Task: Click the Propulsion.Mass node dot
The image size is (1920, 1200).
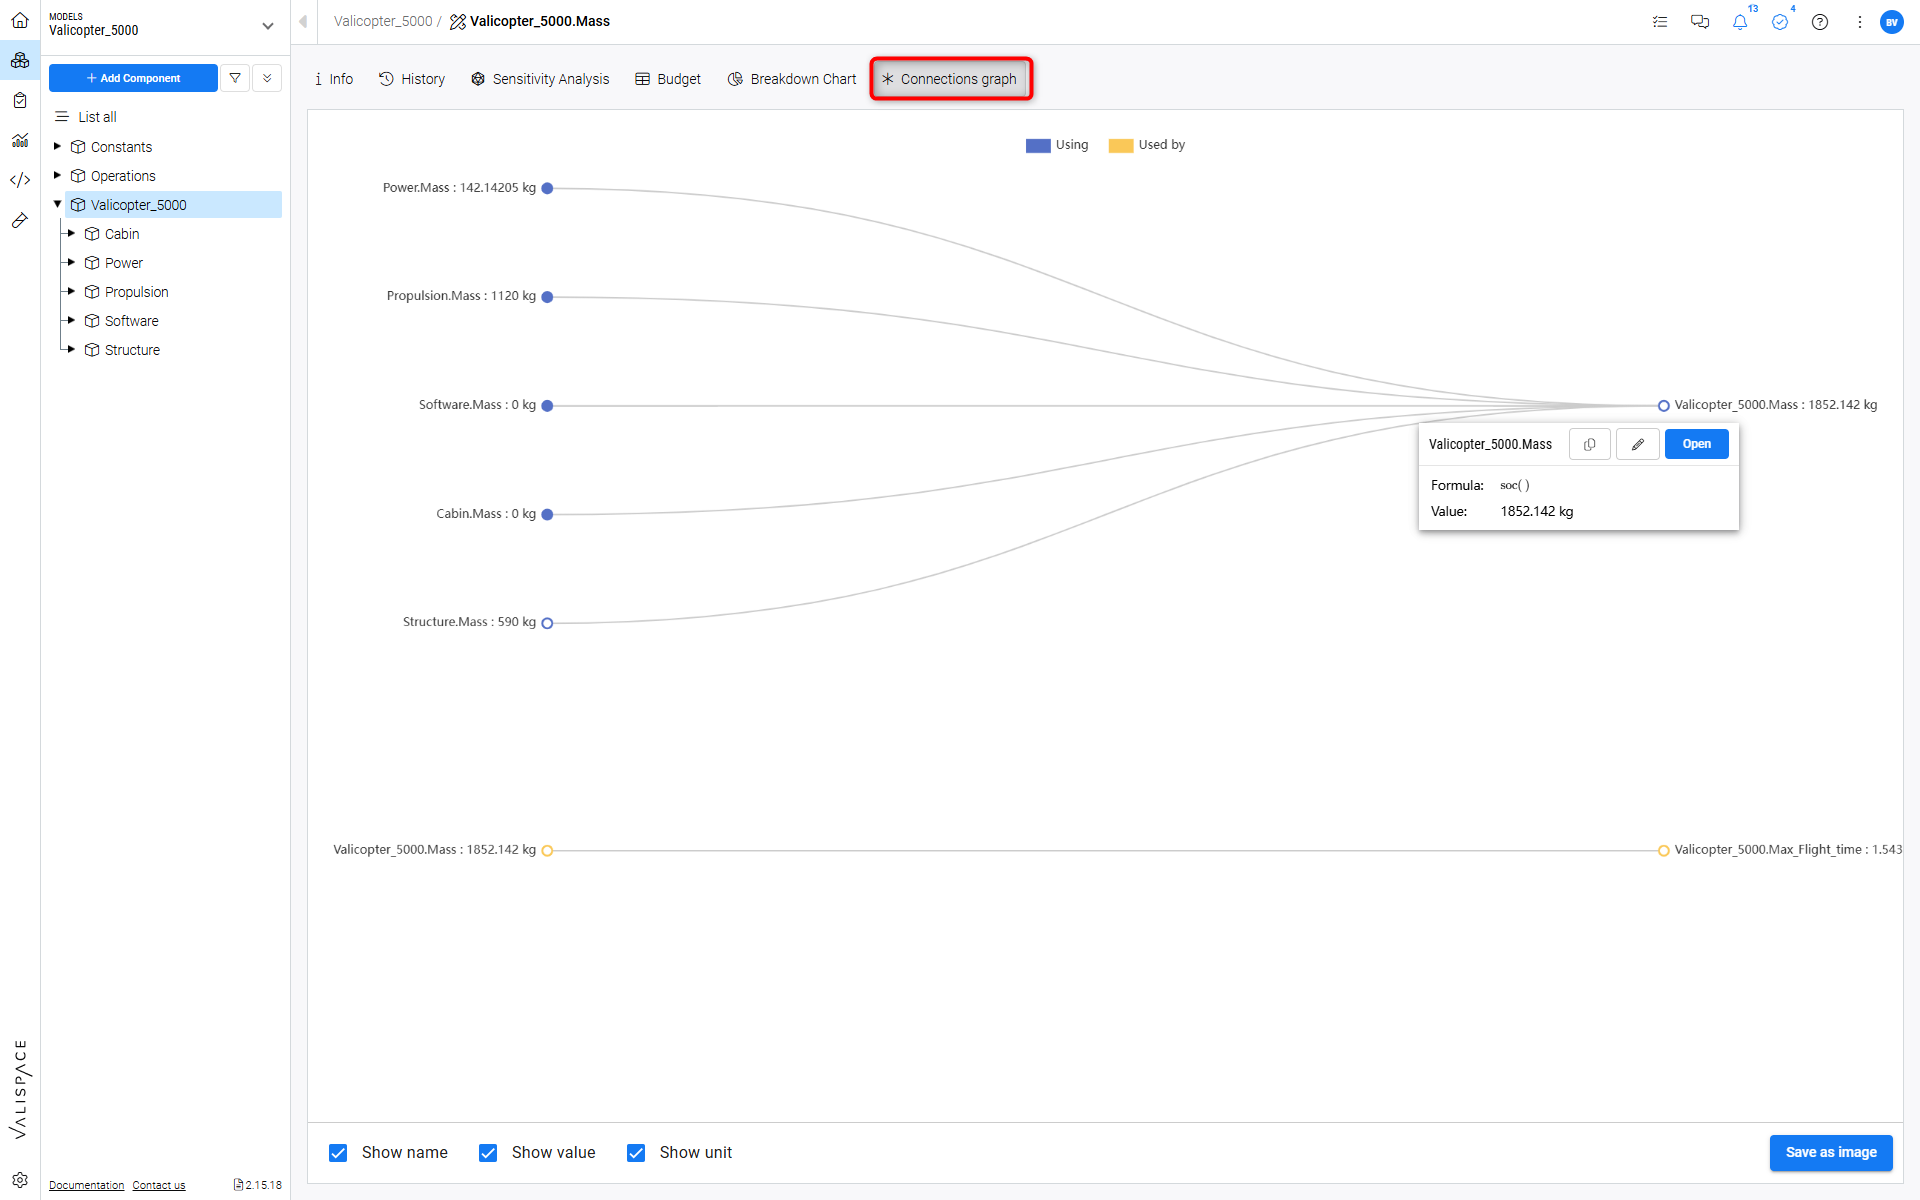Action: click(x=547, y=297)
